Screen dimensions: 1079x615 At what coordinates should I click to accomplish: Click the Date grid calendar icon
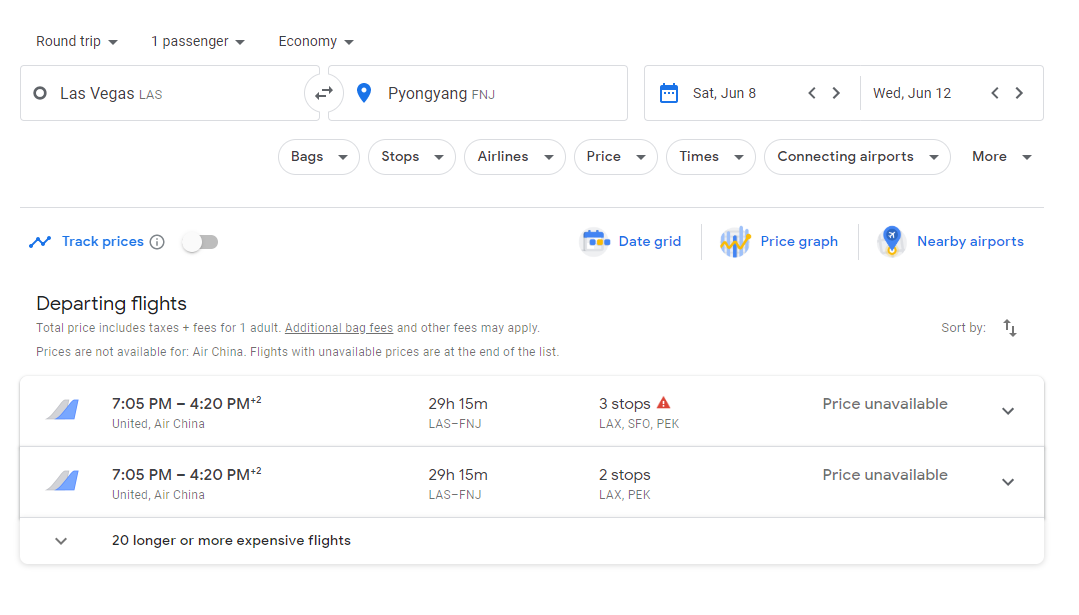596,241
